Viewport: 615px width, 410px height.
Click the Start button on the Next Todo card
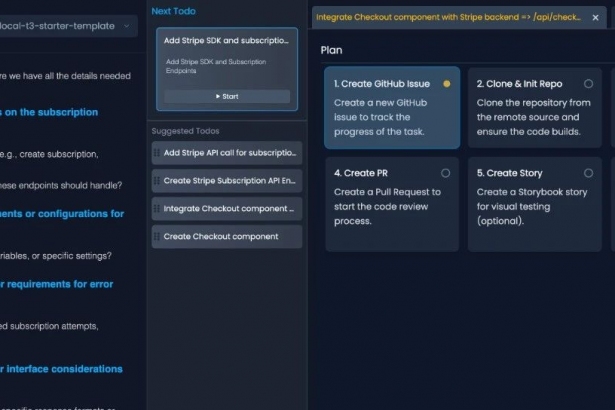pyautogui.click(x=227, y=96)
